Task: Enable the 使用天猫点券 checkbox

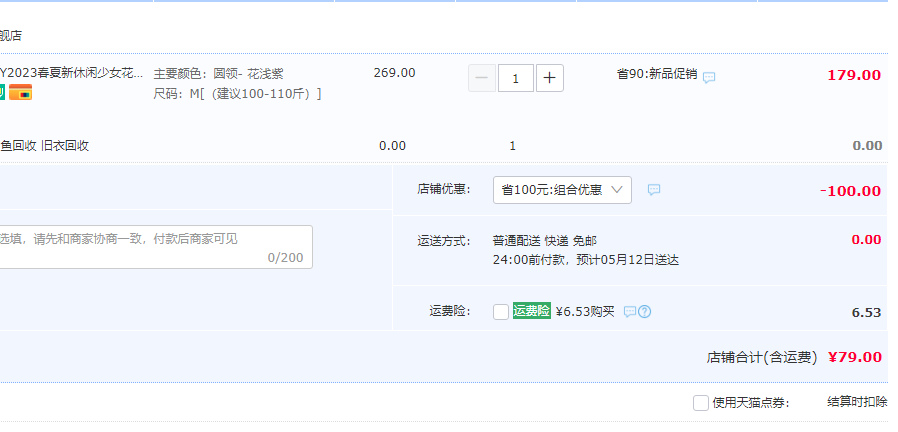Action: click(x=701, y=403)
